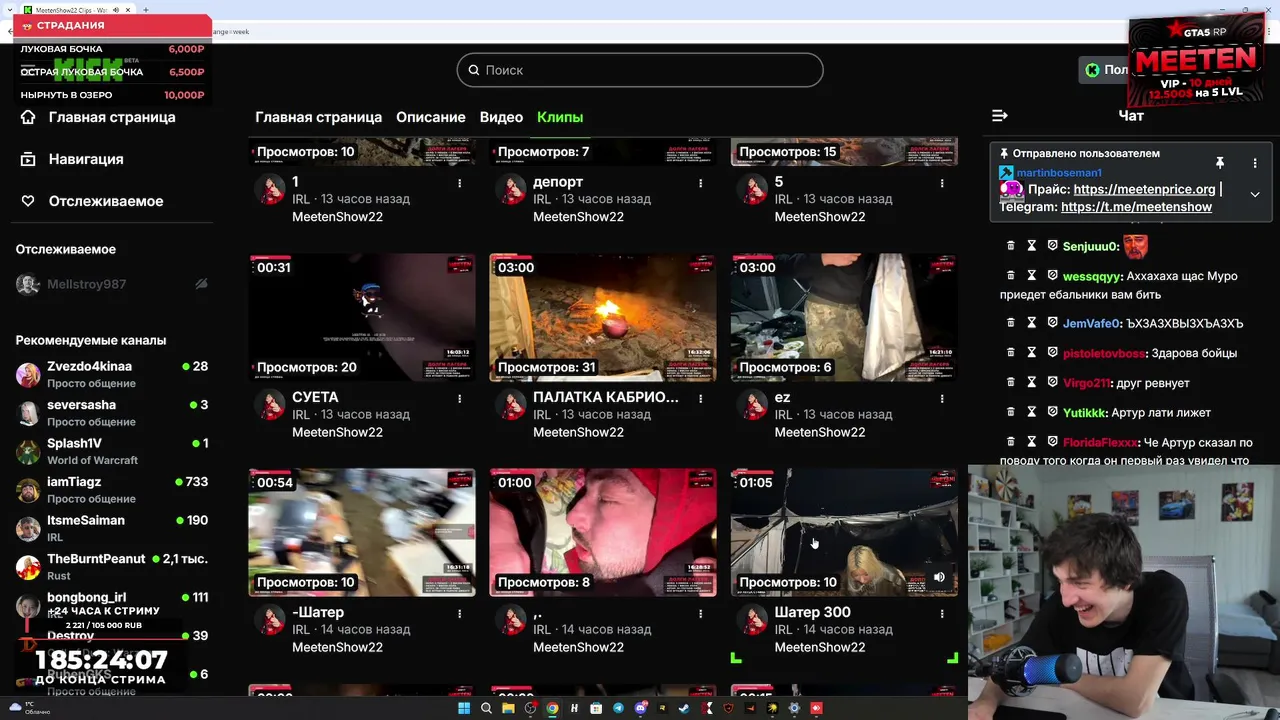The height and width of the screenshot is (720, 1280).
Task: Ban Yutikkk using the shield icon
Action: click(x=1052, y=412)
